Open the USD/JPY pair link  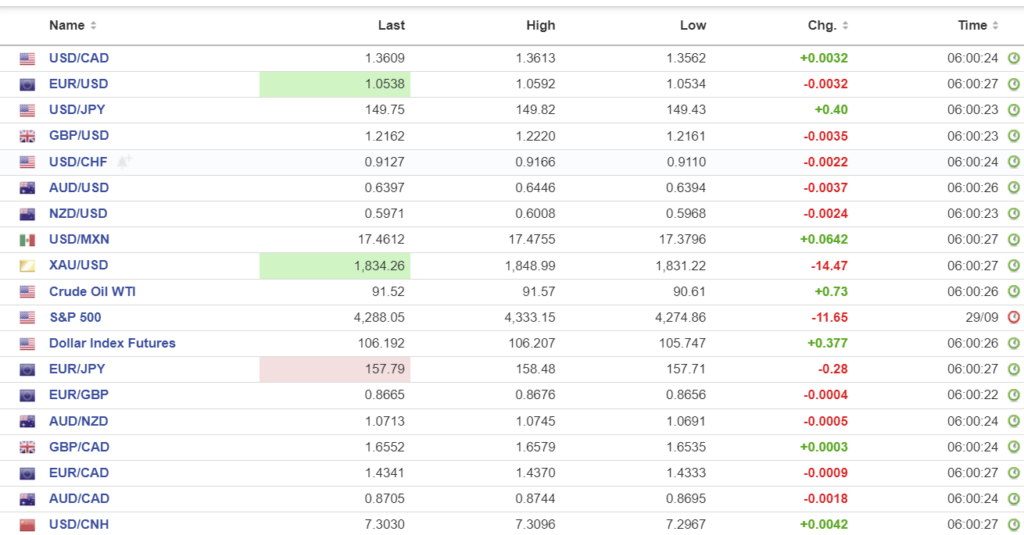tap(79, 110)
